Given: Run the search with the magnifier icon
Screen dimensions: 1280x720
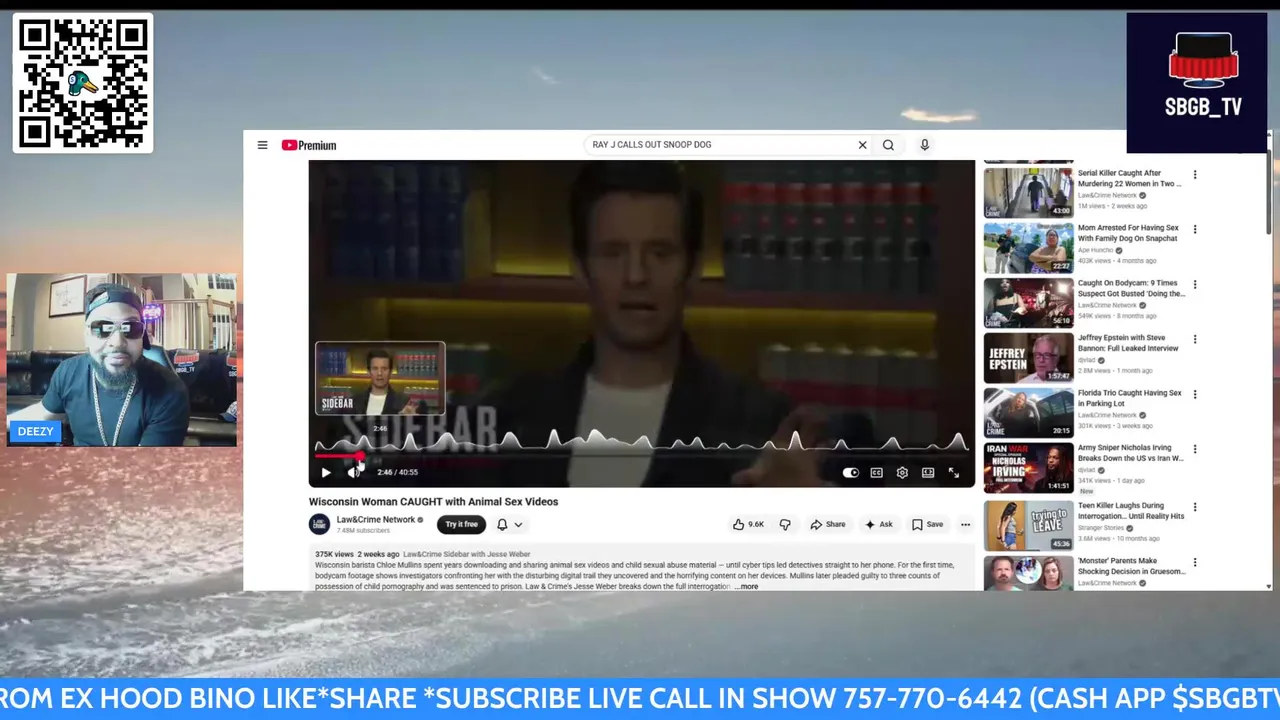Looking at the screenshot, I should (x=888, y=145).
